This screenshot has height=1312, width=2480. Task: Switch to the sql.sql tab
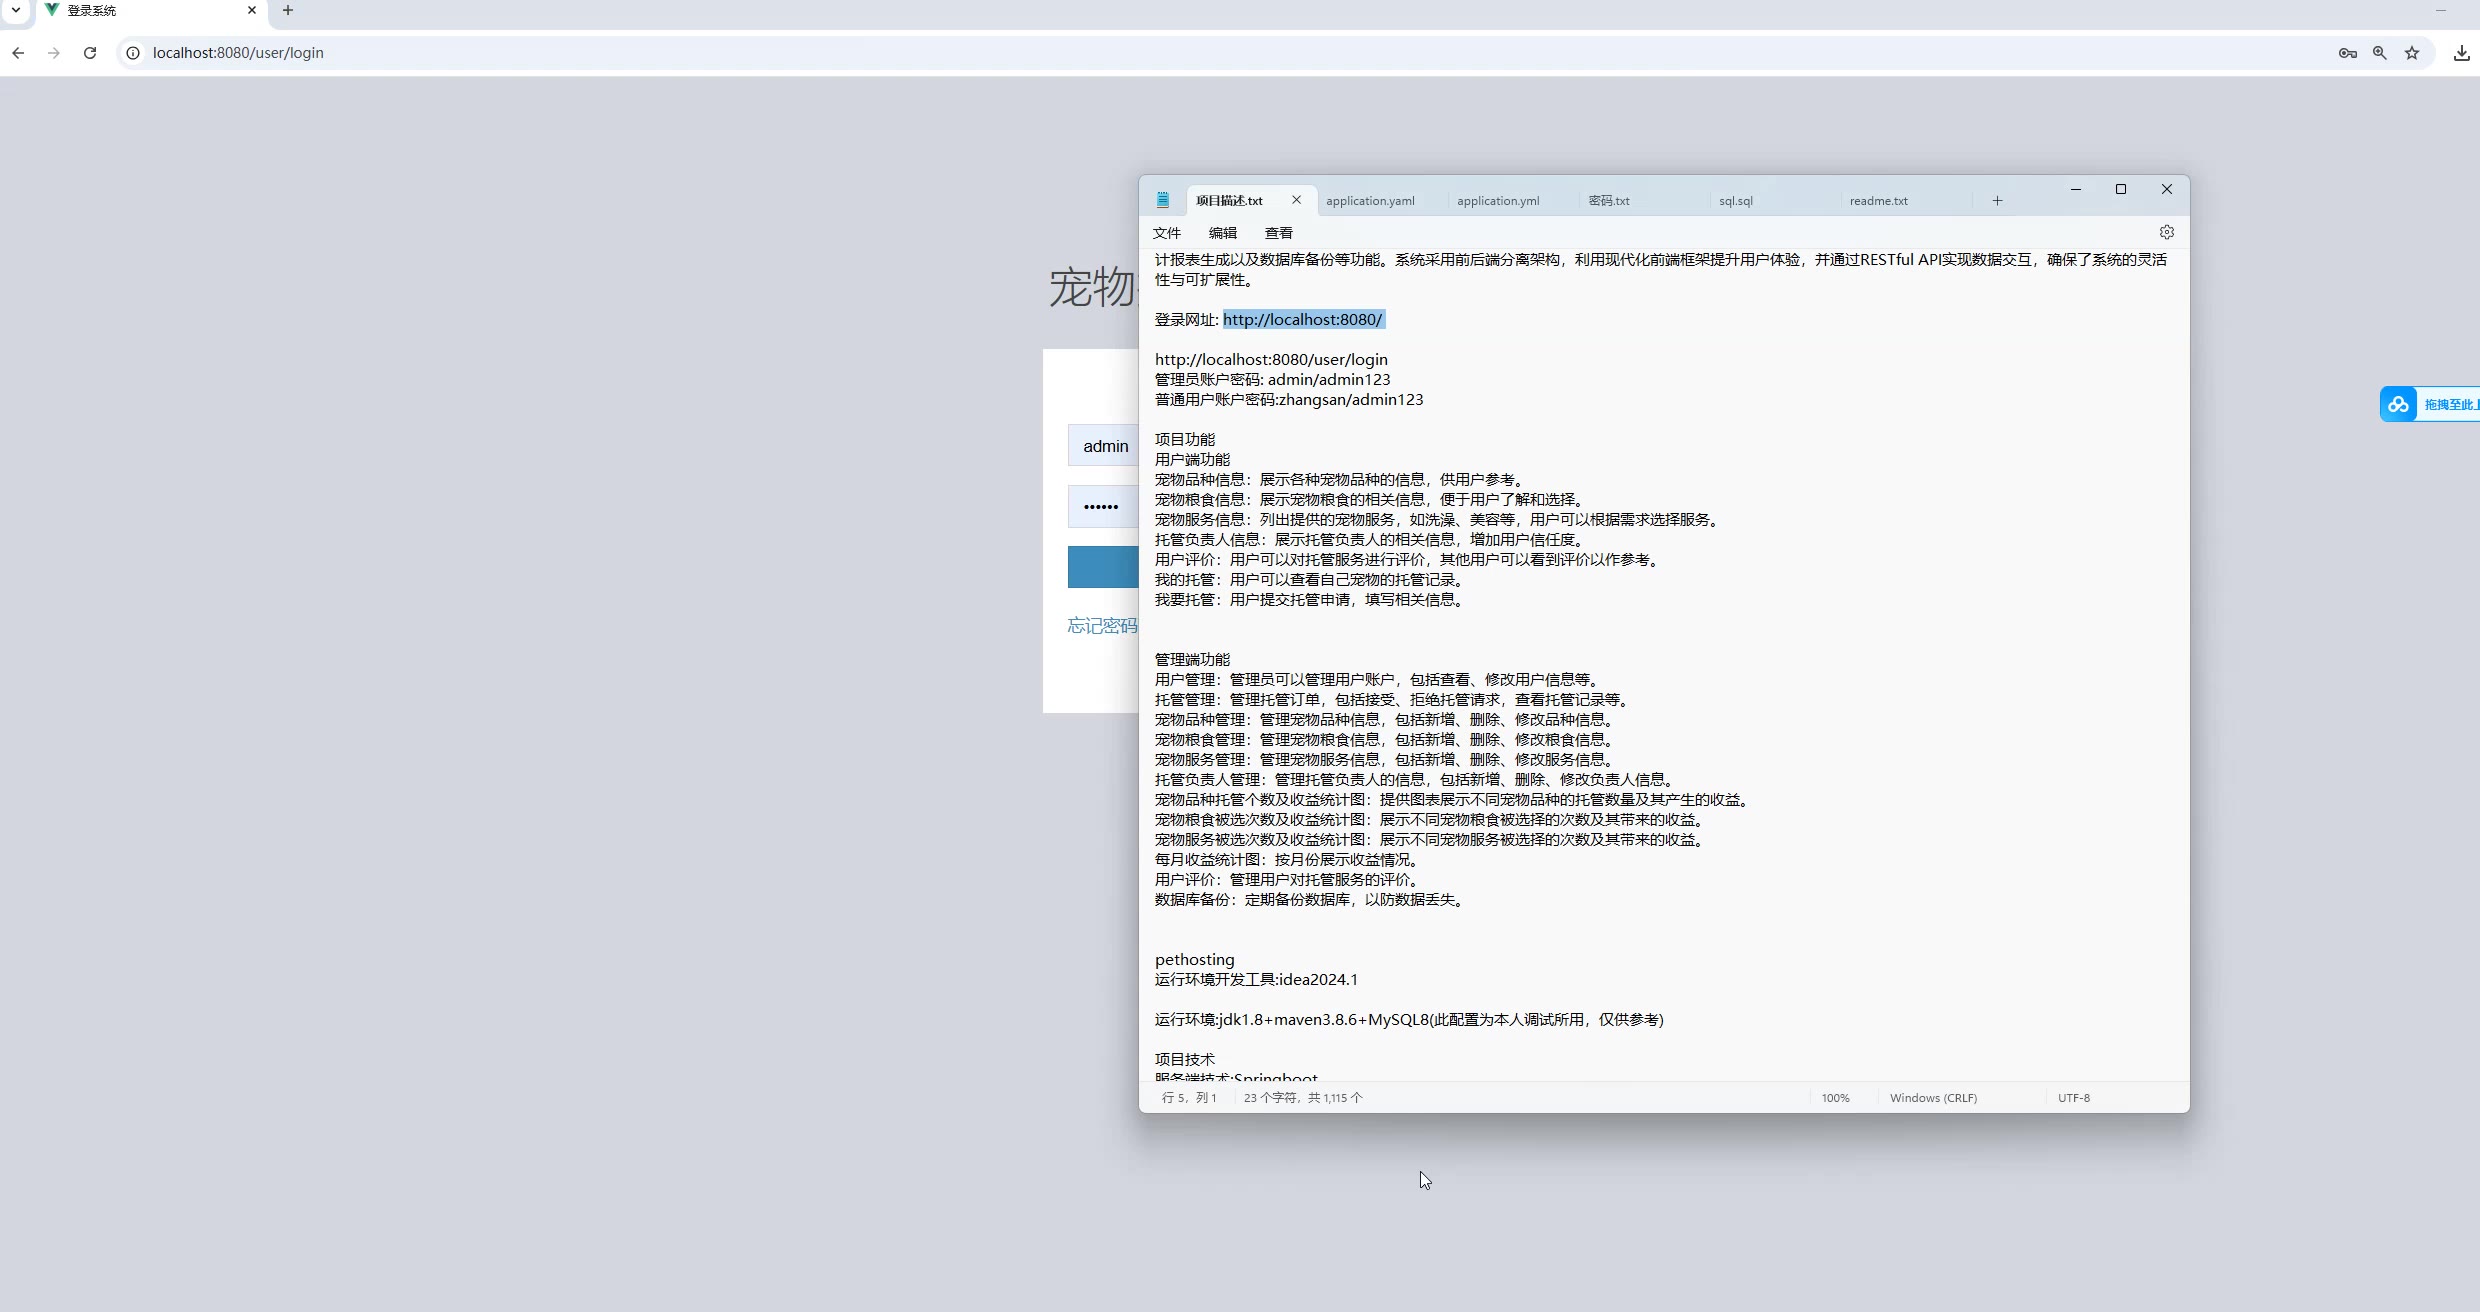[x=1735, y=201]
